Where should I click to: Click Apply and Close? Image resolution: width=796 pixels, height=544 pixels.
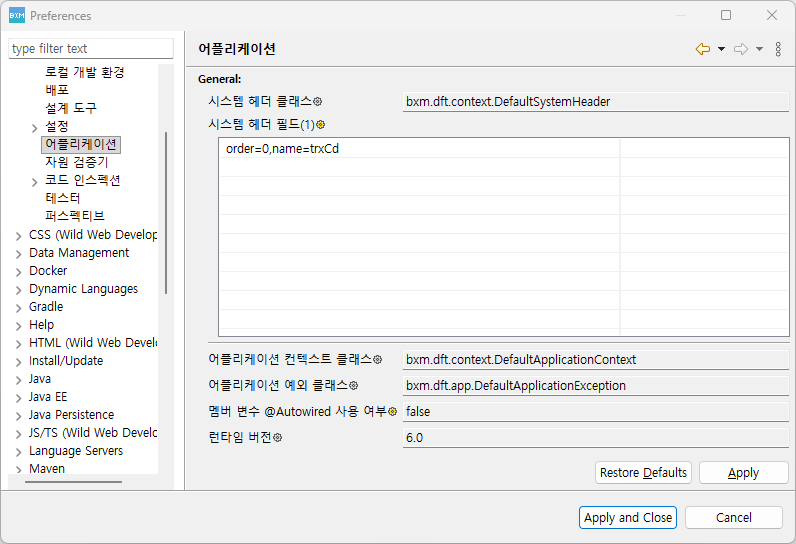coord(628,518)
